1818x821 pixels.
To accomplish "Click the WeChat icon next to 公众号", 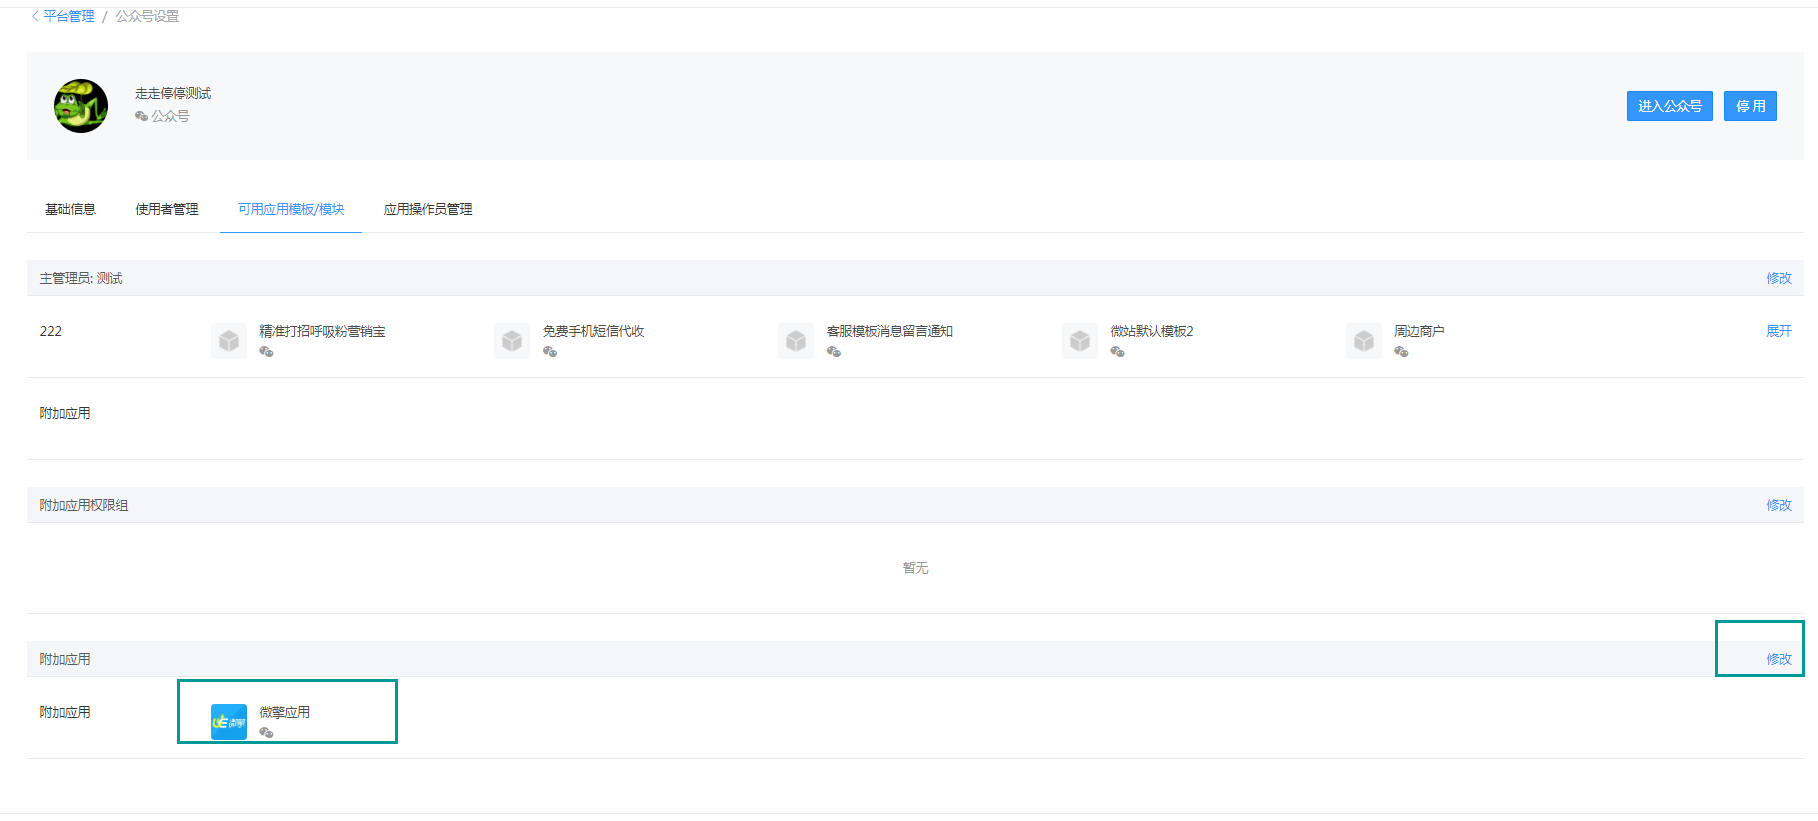I will [x=141, y=116].
